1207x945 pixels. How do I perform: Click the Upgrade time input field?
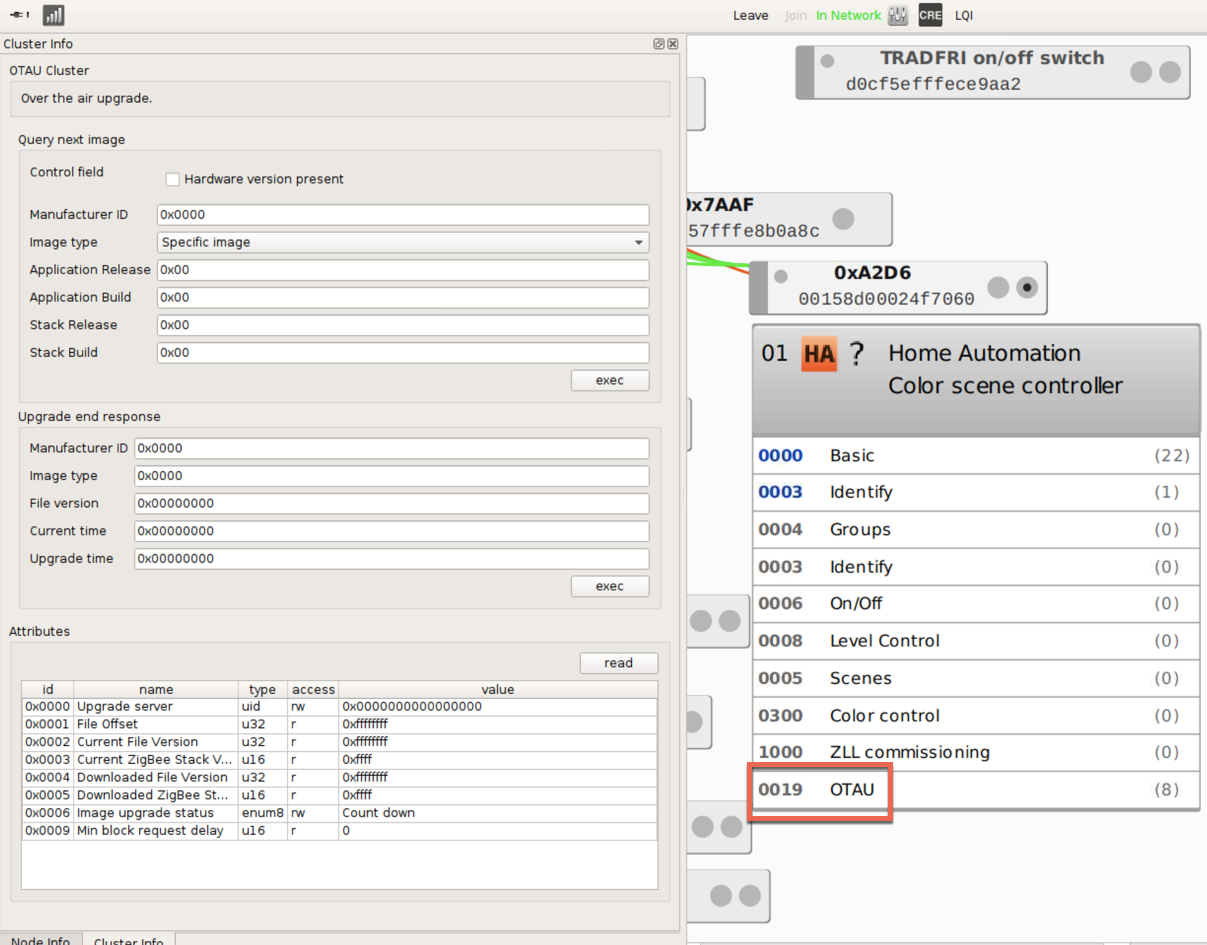pos(392,558)
